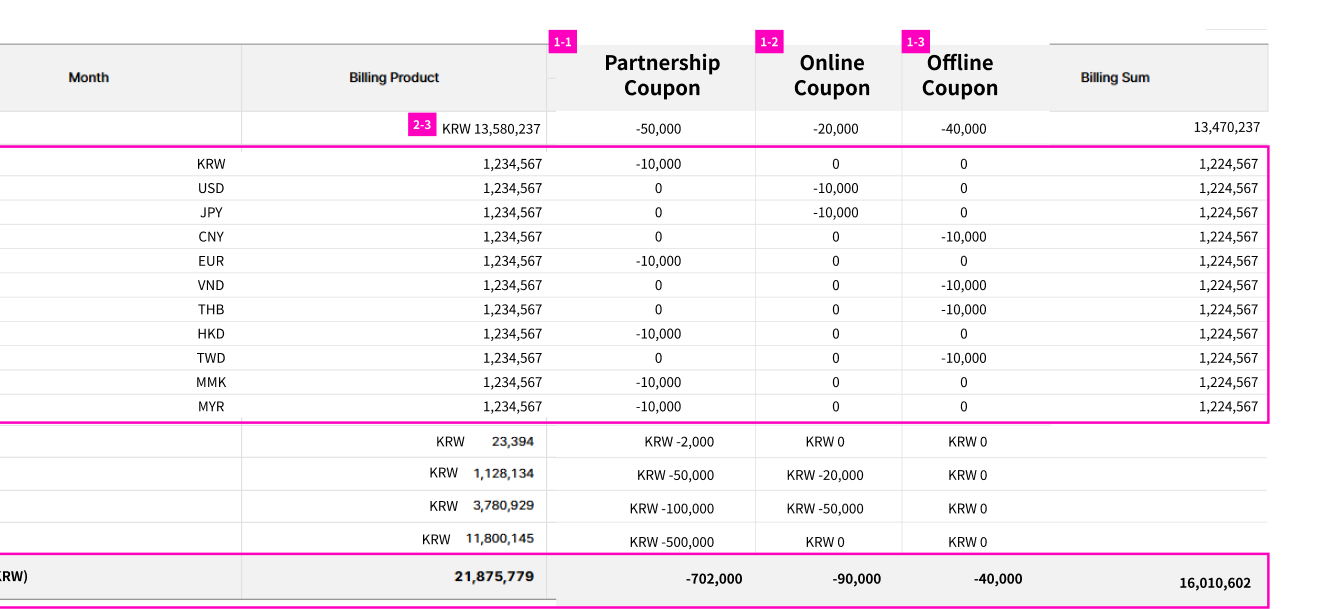Click the 21,875,779 total billing product value

[x=494, y=577]
